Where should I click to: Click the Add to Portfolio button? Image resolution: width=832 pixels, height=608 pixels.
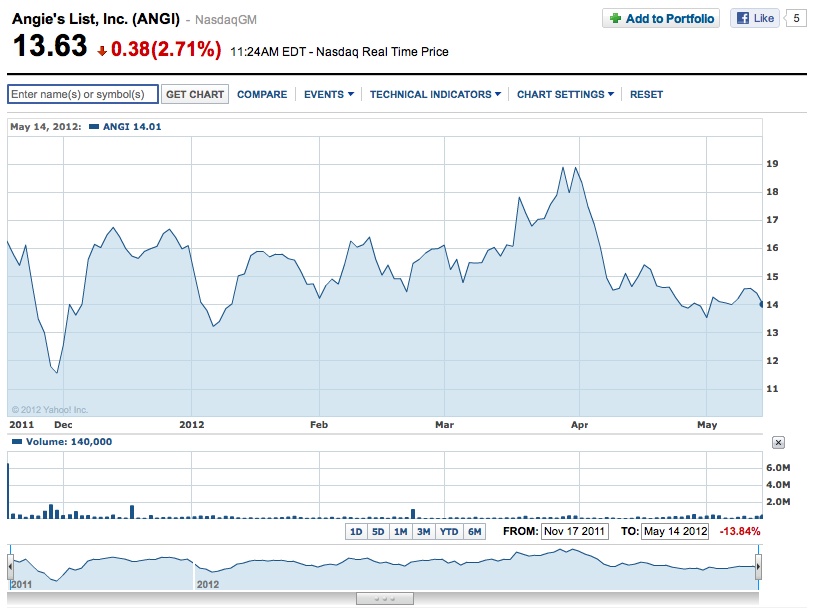(661, 19)
